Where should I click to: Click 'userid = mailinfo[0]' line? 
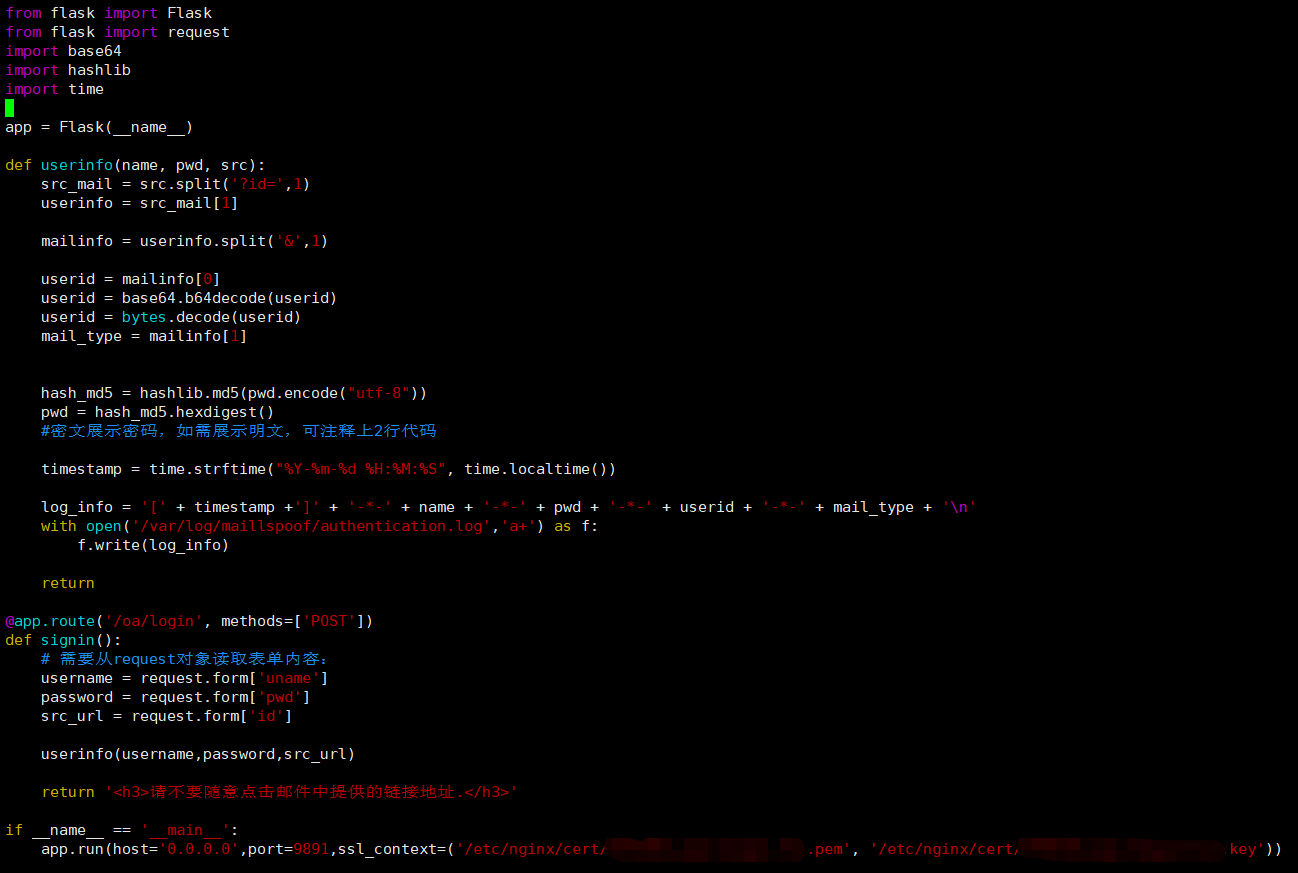[131, 279]
